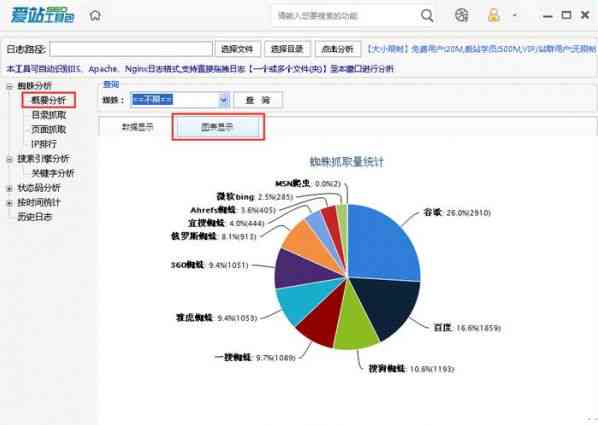Click the 选择文件 button
The height and width of the screenshot is (425, 598).
(237, 49)
